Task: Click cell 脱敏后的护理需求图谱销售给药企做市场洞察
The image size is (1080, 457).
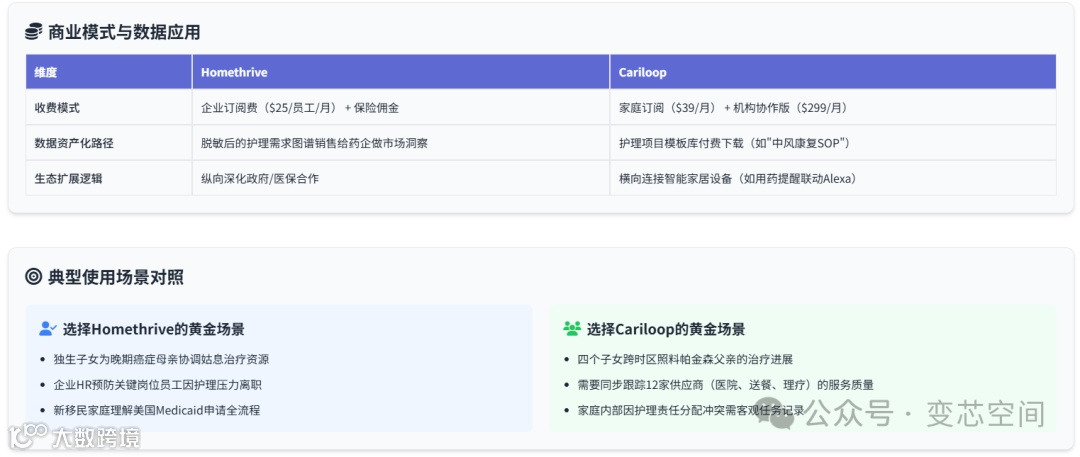Action: [401, 143]
